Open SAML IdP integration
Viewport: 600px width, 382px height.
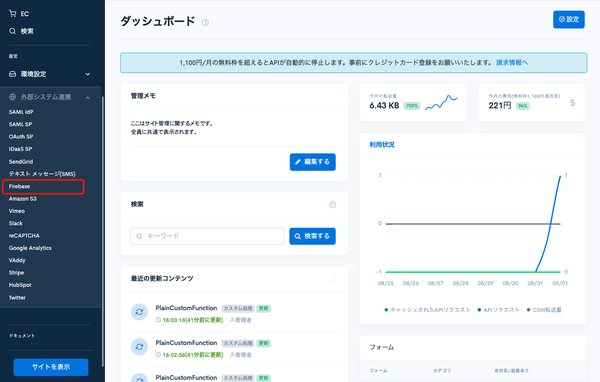pyautogui.click(x=21, y=112)
